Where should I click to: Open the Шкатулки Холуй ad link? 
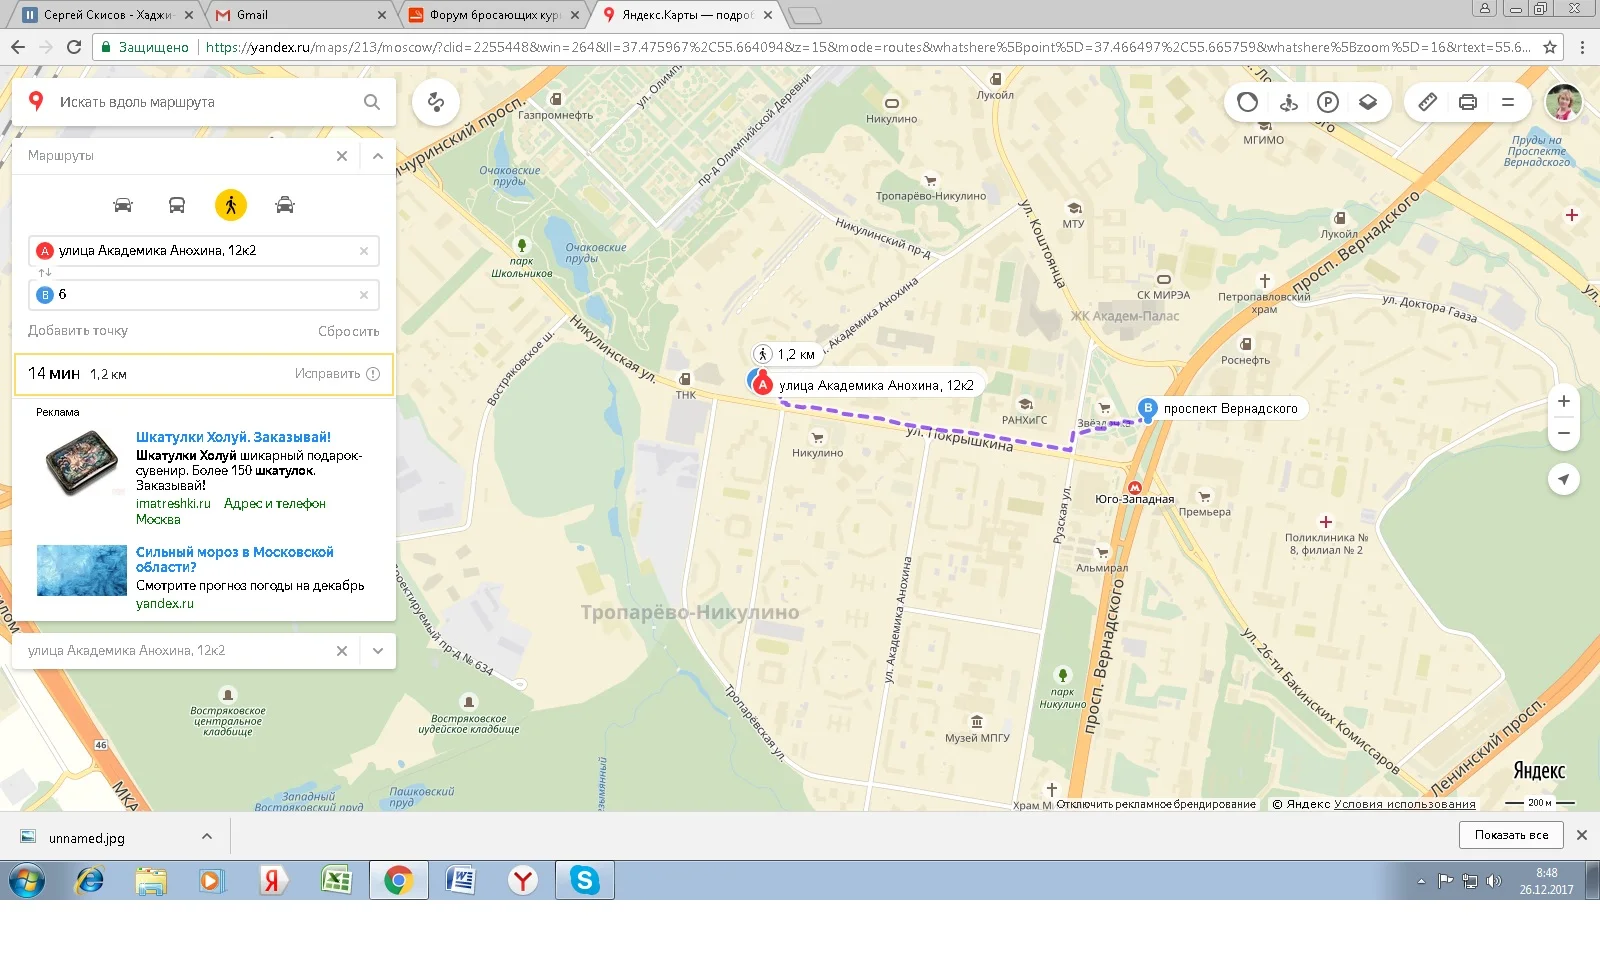pyautogui.click(x=233, y=437)
